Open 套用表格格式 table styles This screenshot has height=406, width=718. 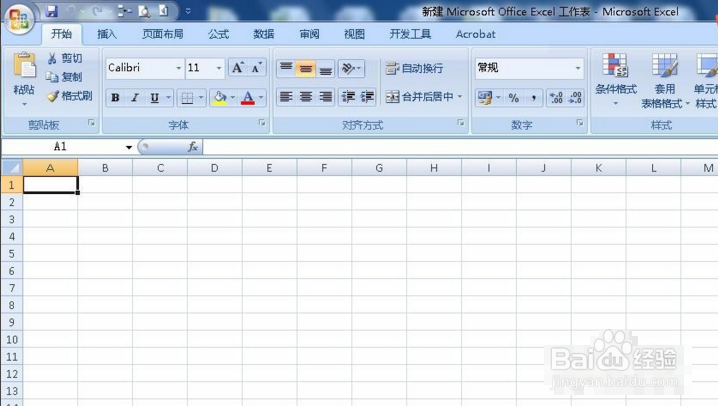[665, 80]
